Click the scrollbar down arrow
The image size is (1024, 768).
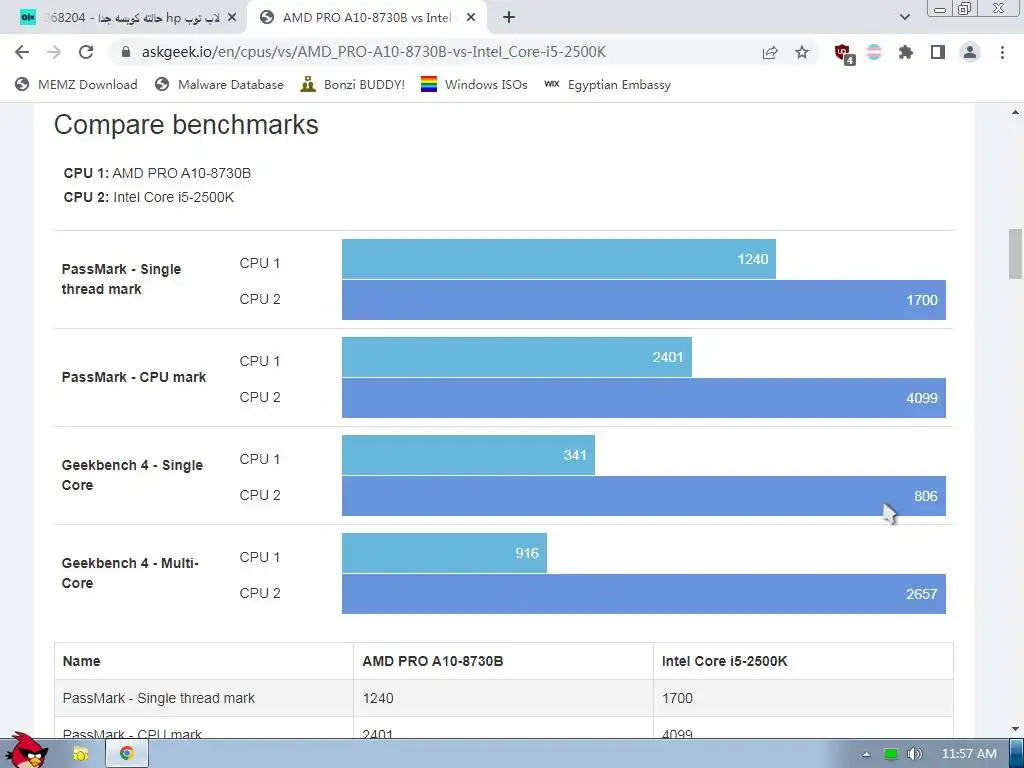tap(1015, 729)
